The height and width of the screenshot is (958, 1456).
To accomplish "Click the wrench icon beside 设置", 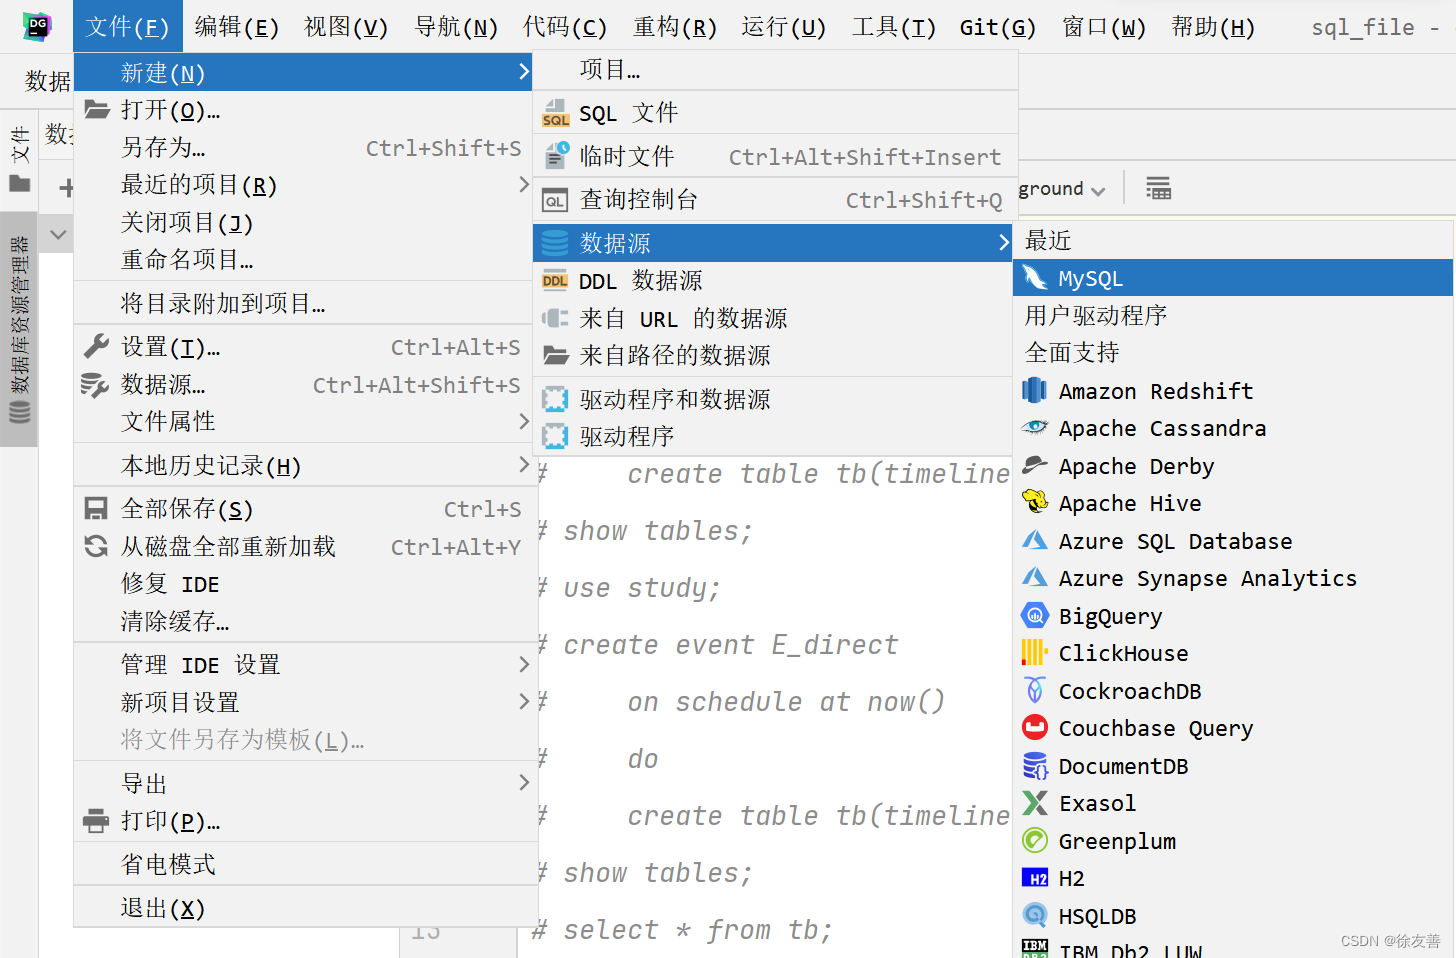I will pyautogui.click(x=96, y=347).
